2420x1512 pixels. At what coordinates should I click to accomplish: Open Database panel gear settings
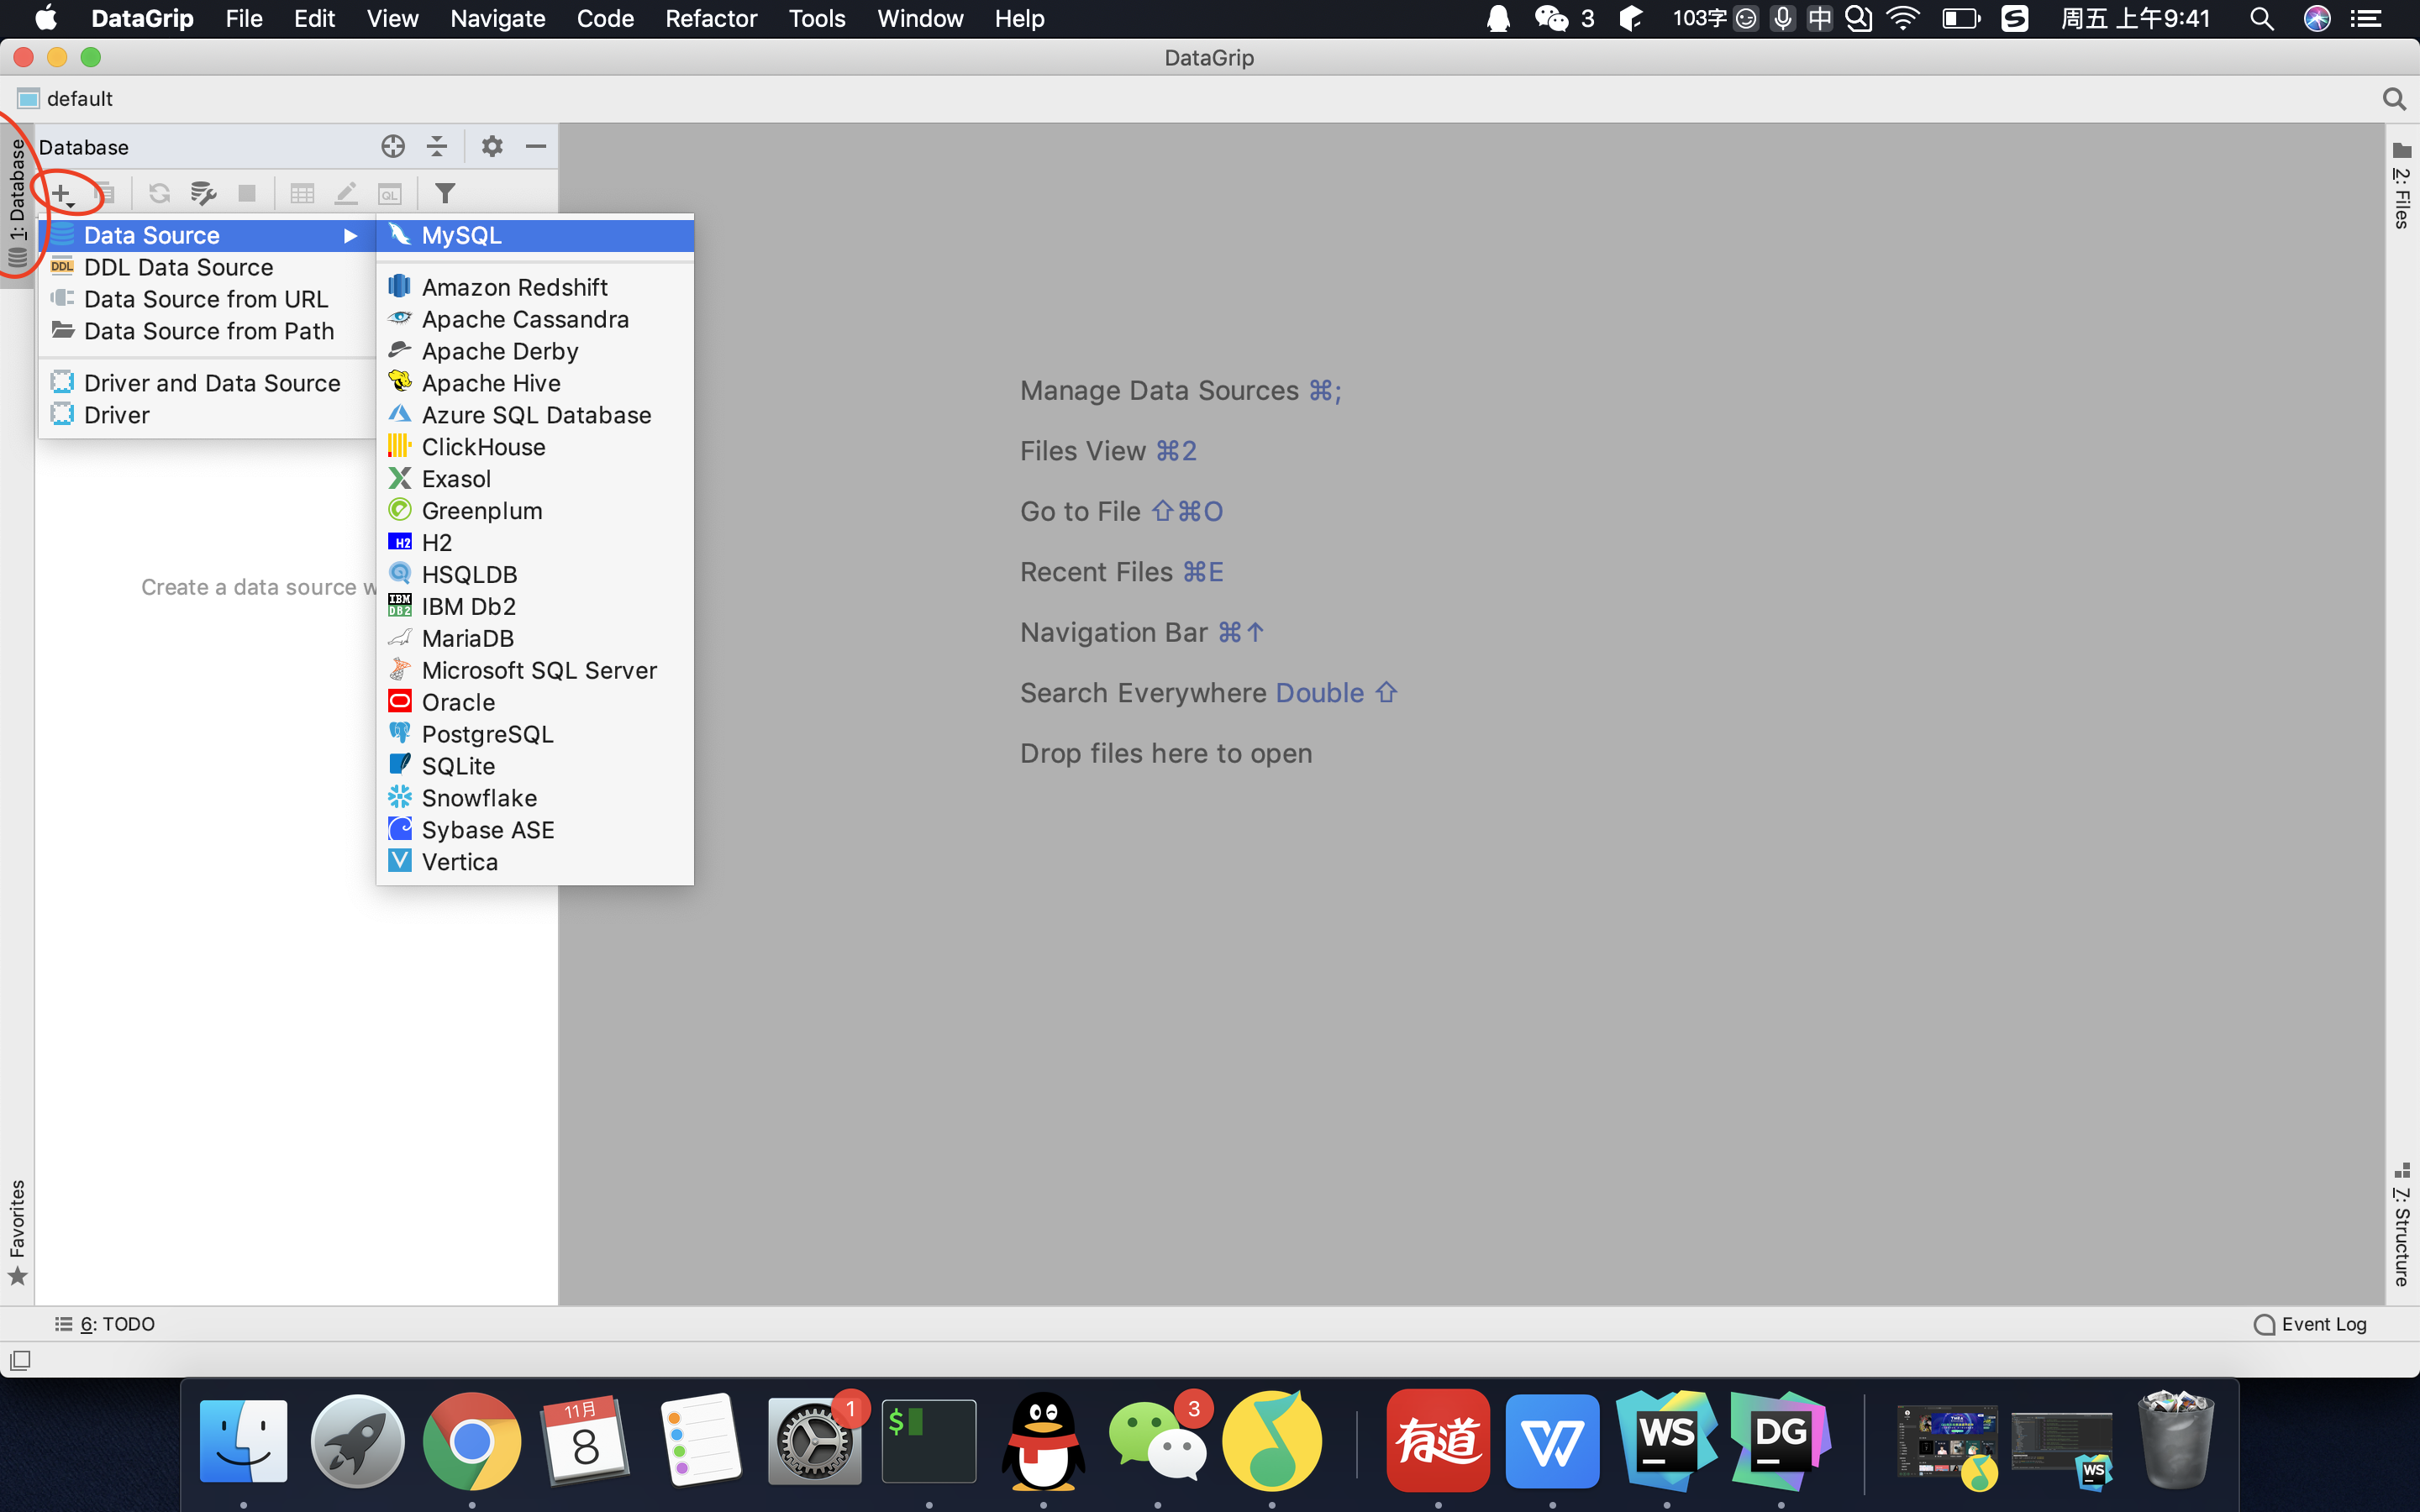[x=491, y=147]
